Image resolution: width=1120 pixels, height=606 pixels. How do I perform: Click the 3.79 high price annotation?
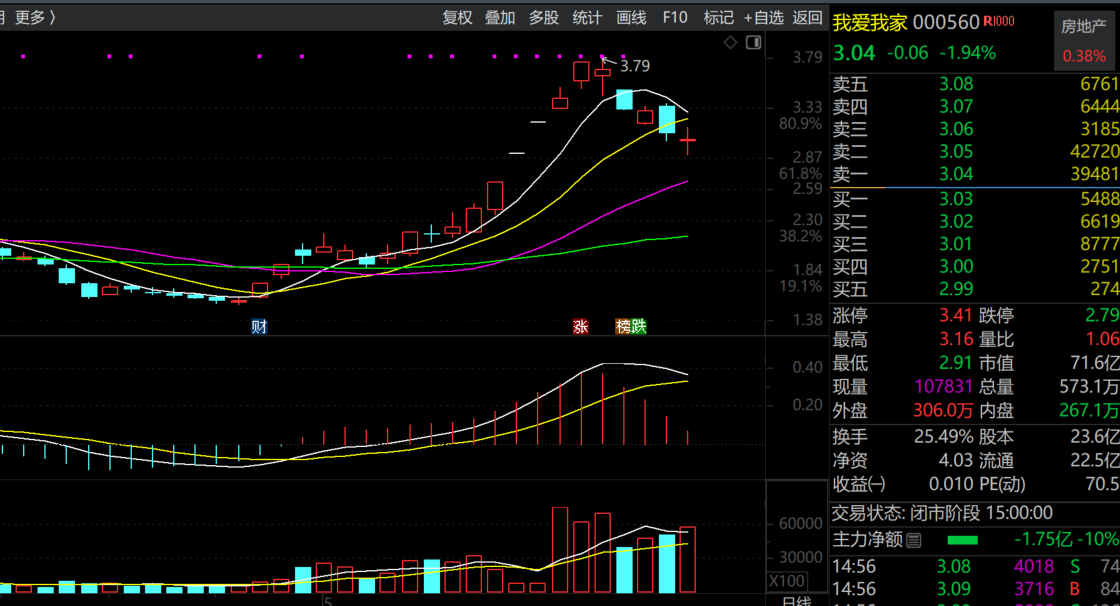635,66
